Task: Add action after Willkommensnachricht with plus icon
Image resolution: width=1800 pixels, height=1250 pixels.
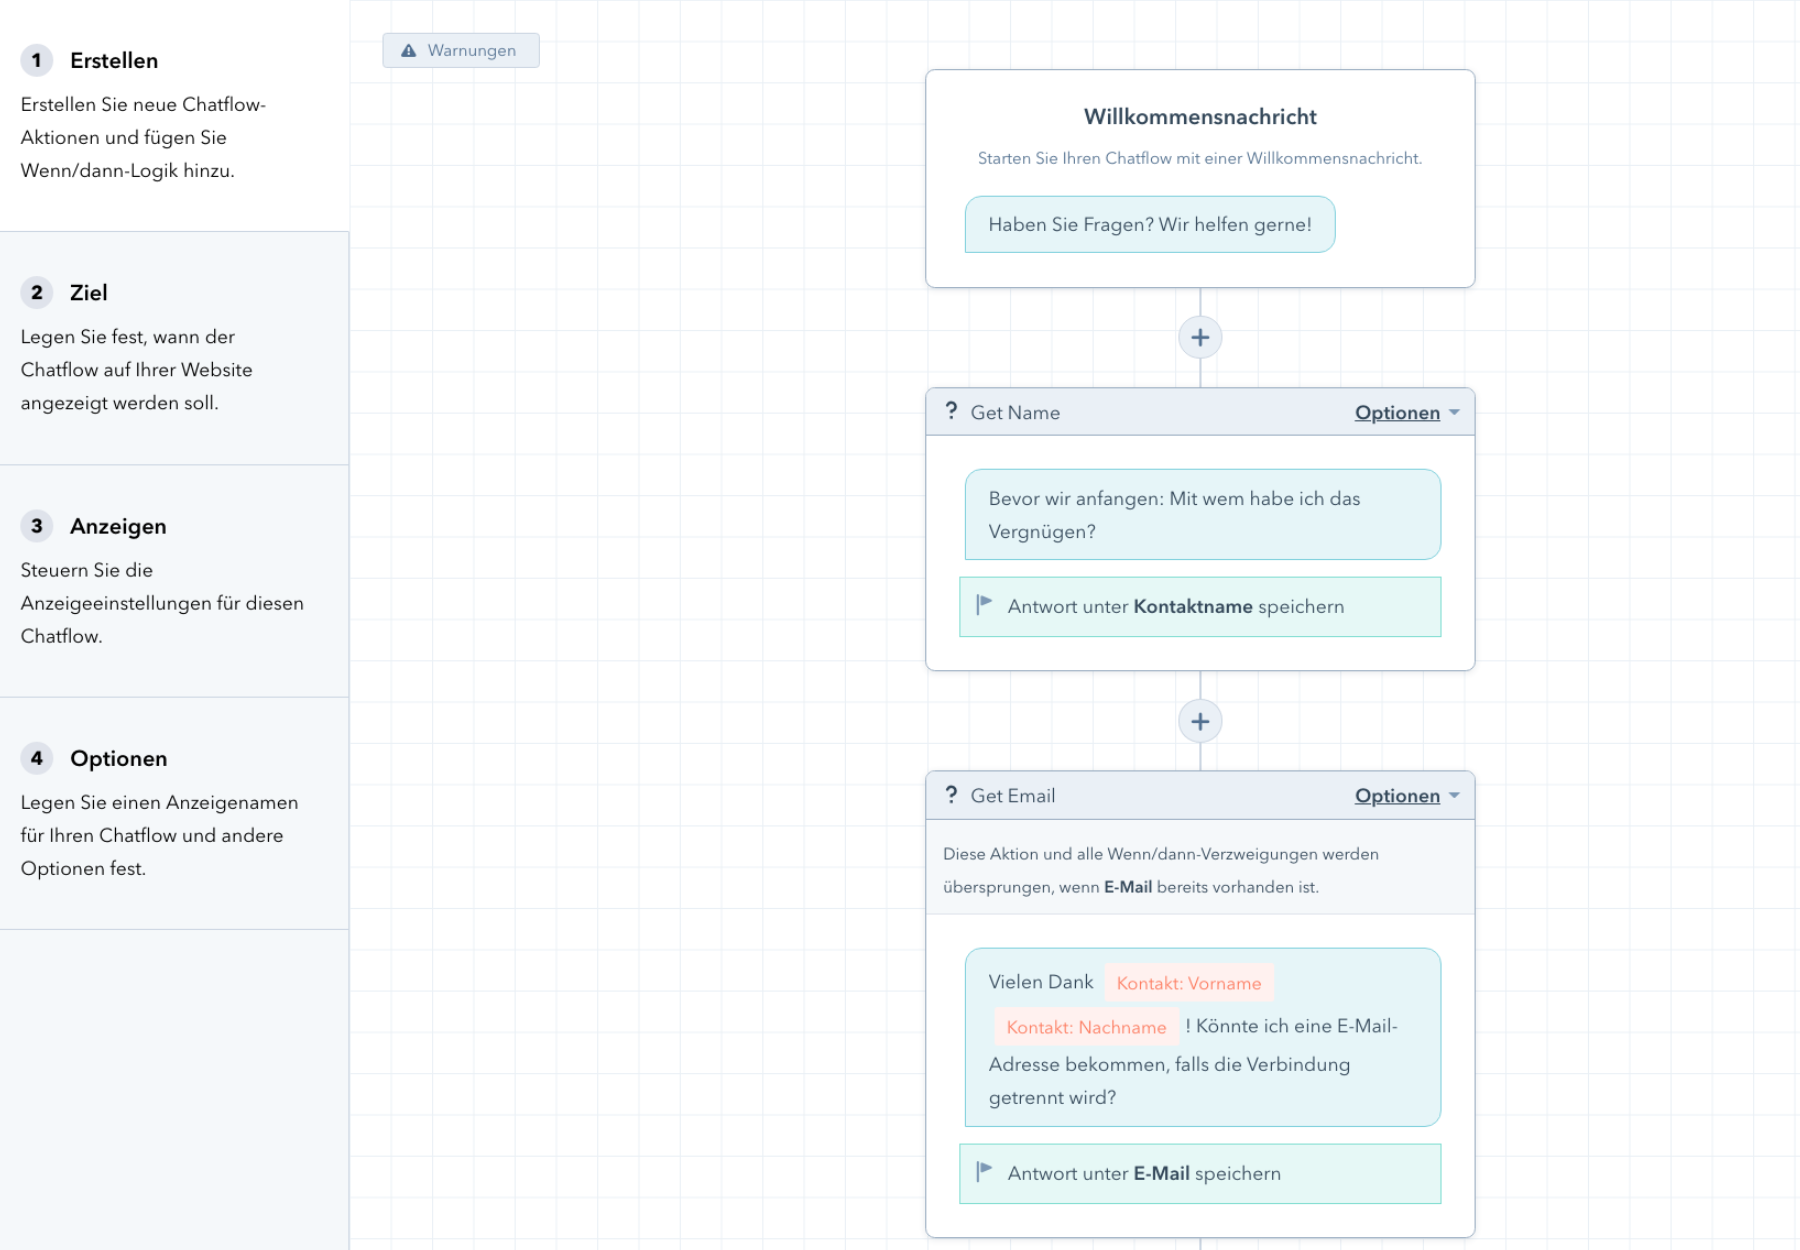Action: 1200,338
